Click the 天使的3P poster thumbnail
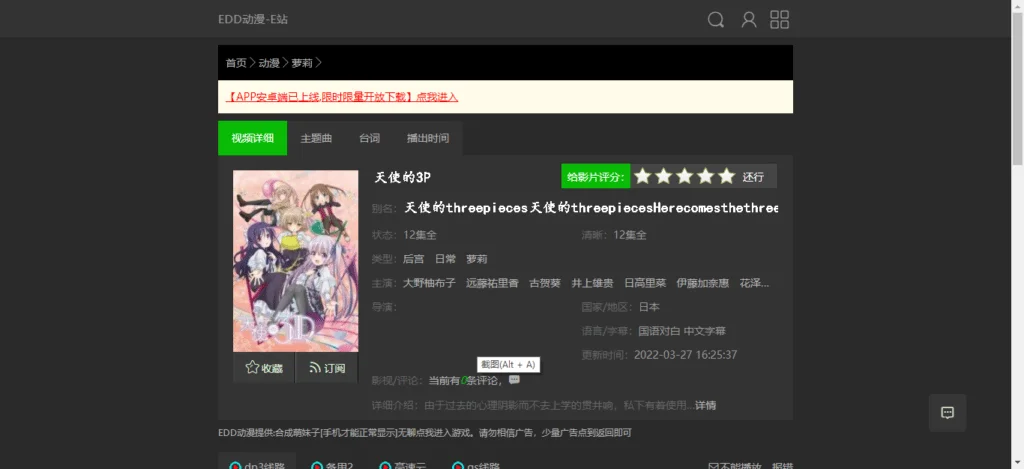This screenshot has width=1024, height=469. pos(295,260)
